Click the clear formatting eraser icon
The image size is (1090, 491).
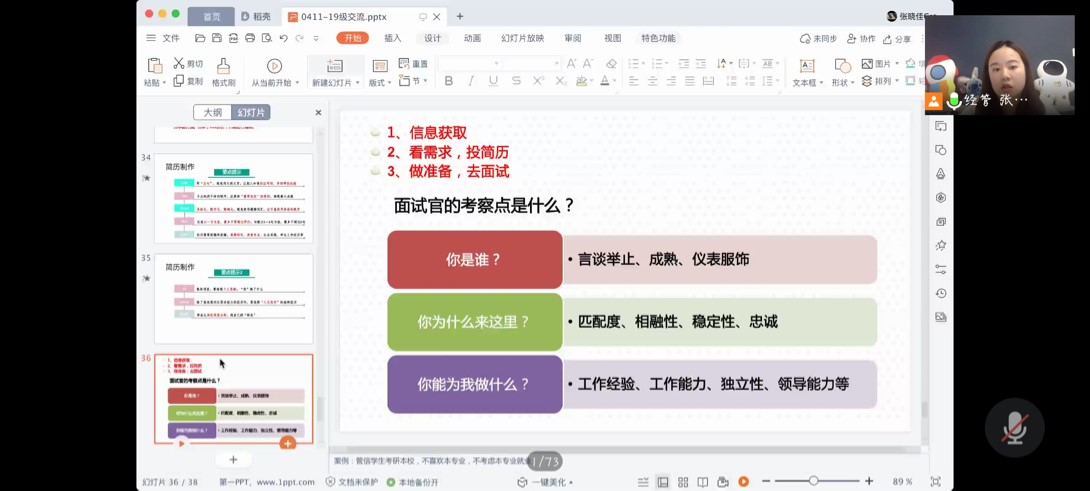click(611, 64)
